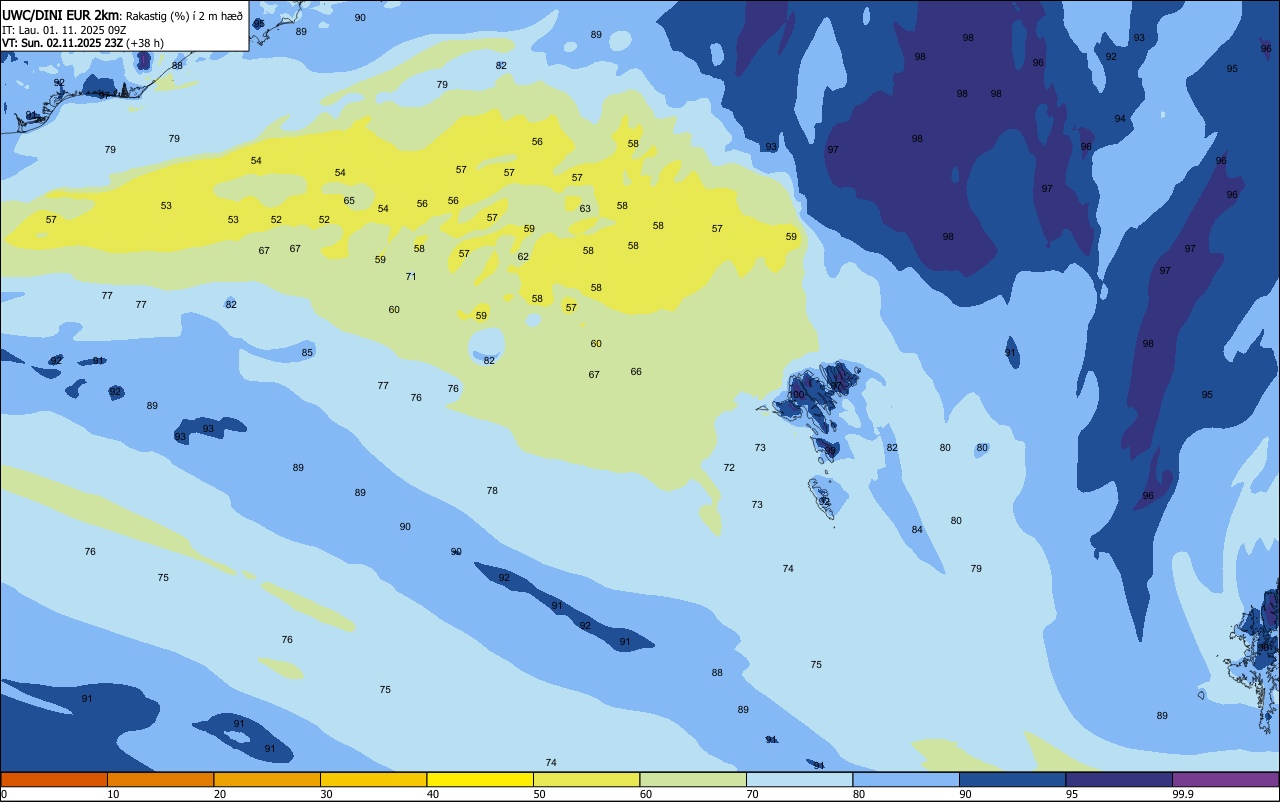Pick the 20–30 amber legend swatch

(x=267, y=779)
